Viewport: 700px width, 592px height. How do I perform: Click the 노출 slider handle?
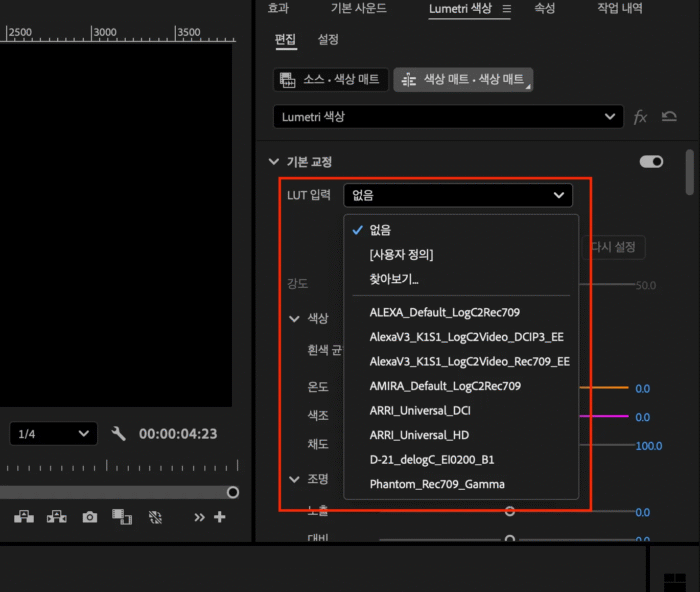(x=510, y=511)
